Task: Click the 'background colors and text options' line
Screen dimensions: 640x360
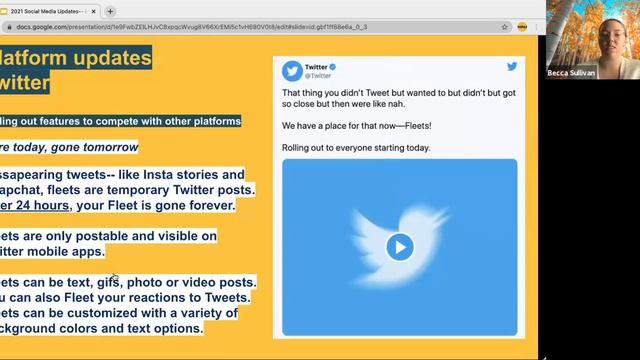Action: (101, 329)
